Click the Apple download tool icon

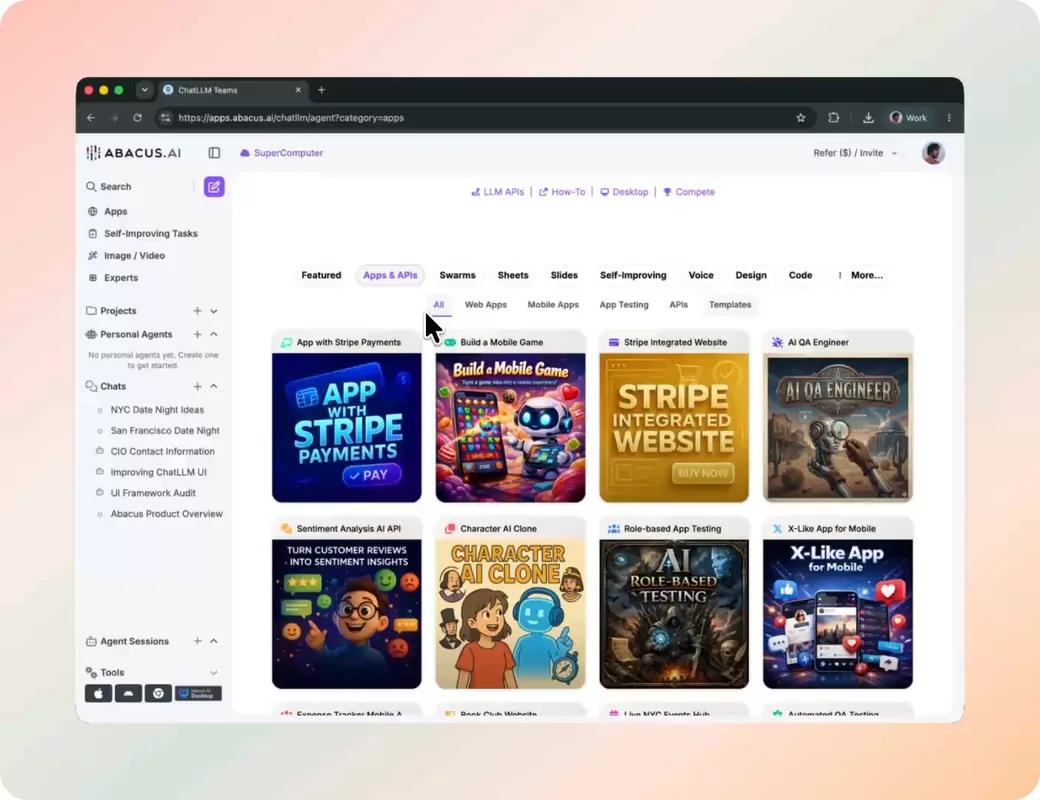pos(98,694)
